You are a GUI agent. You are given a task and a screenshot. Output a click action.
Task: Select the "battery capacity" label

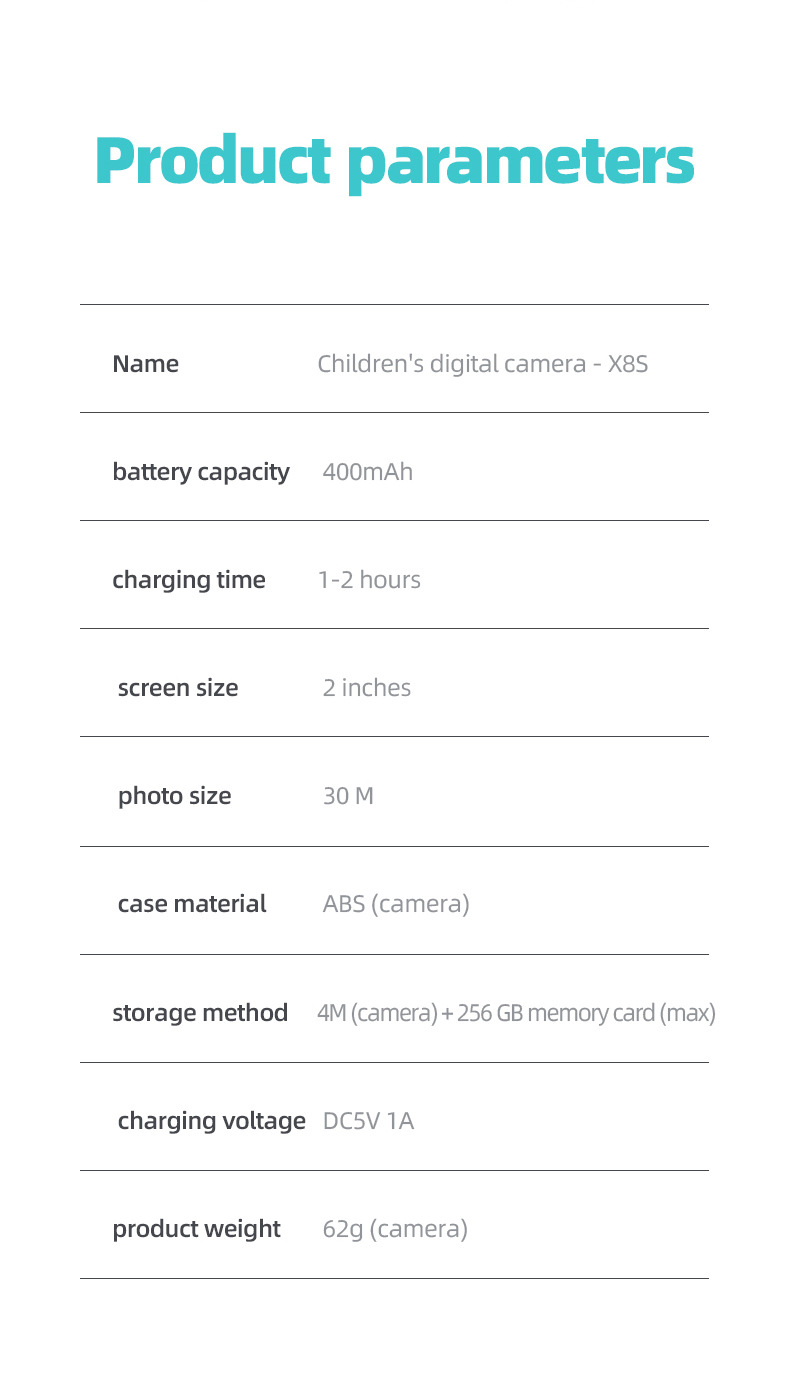pyautogui.click(x=201, y=472)
